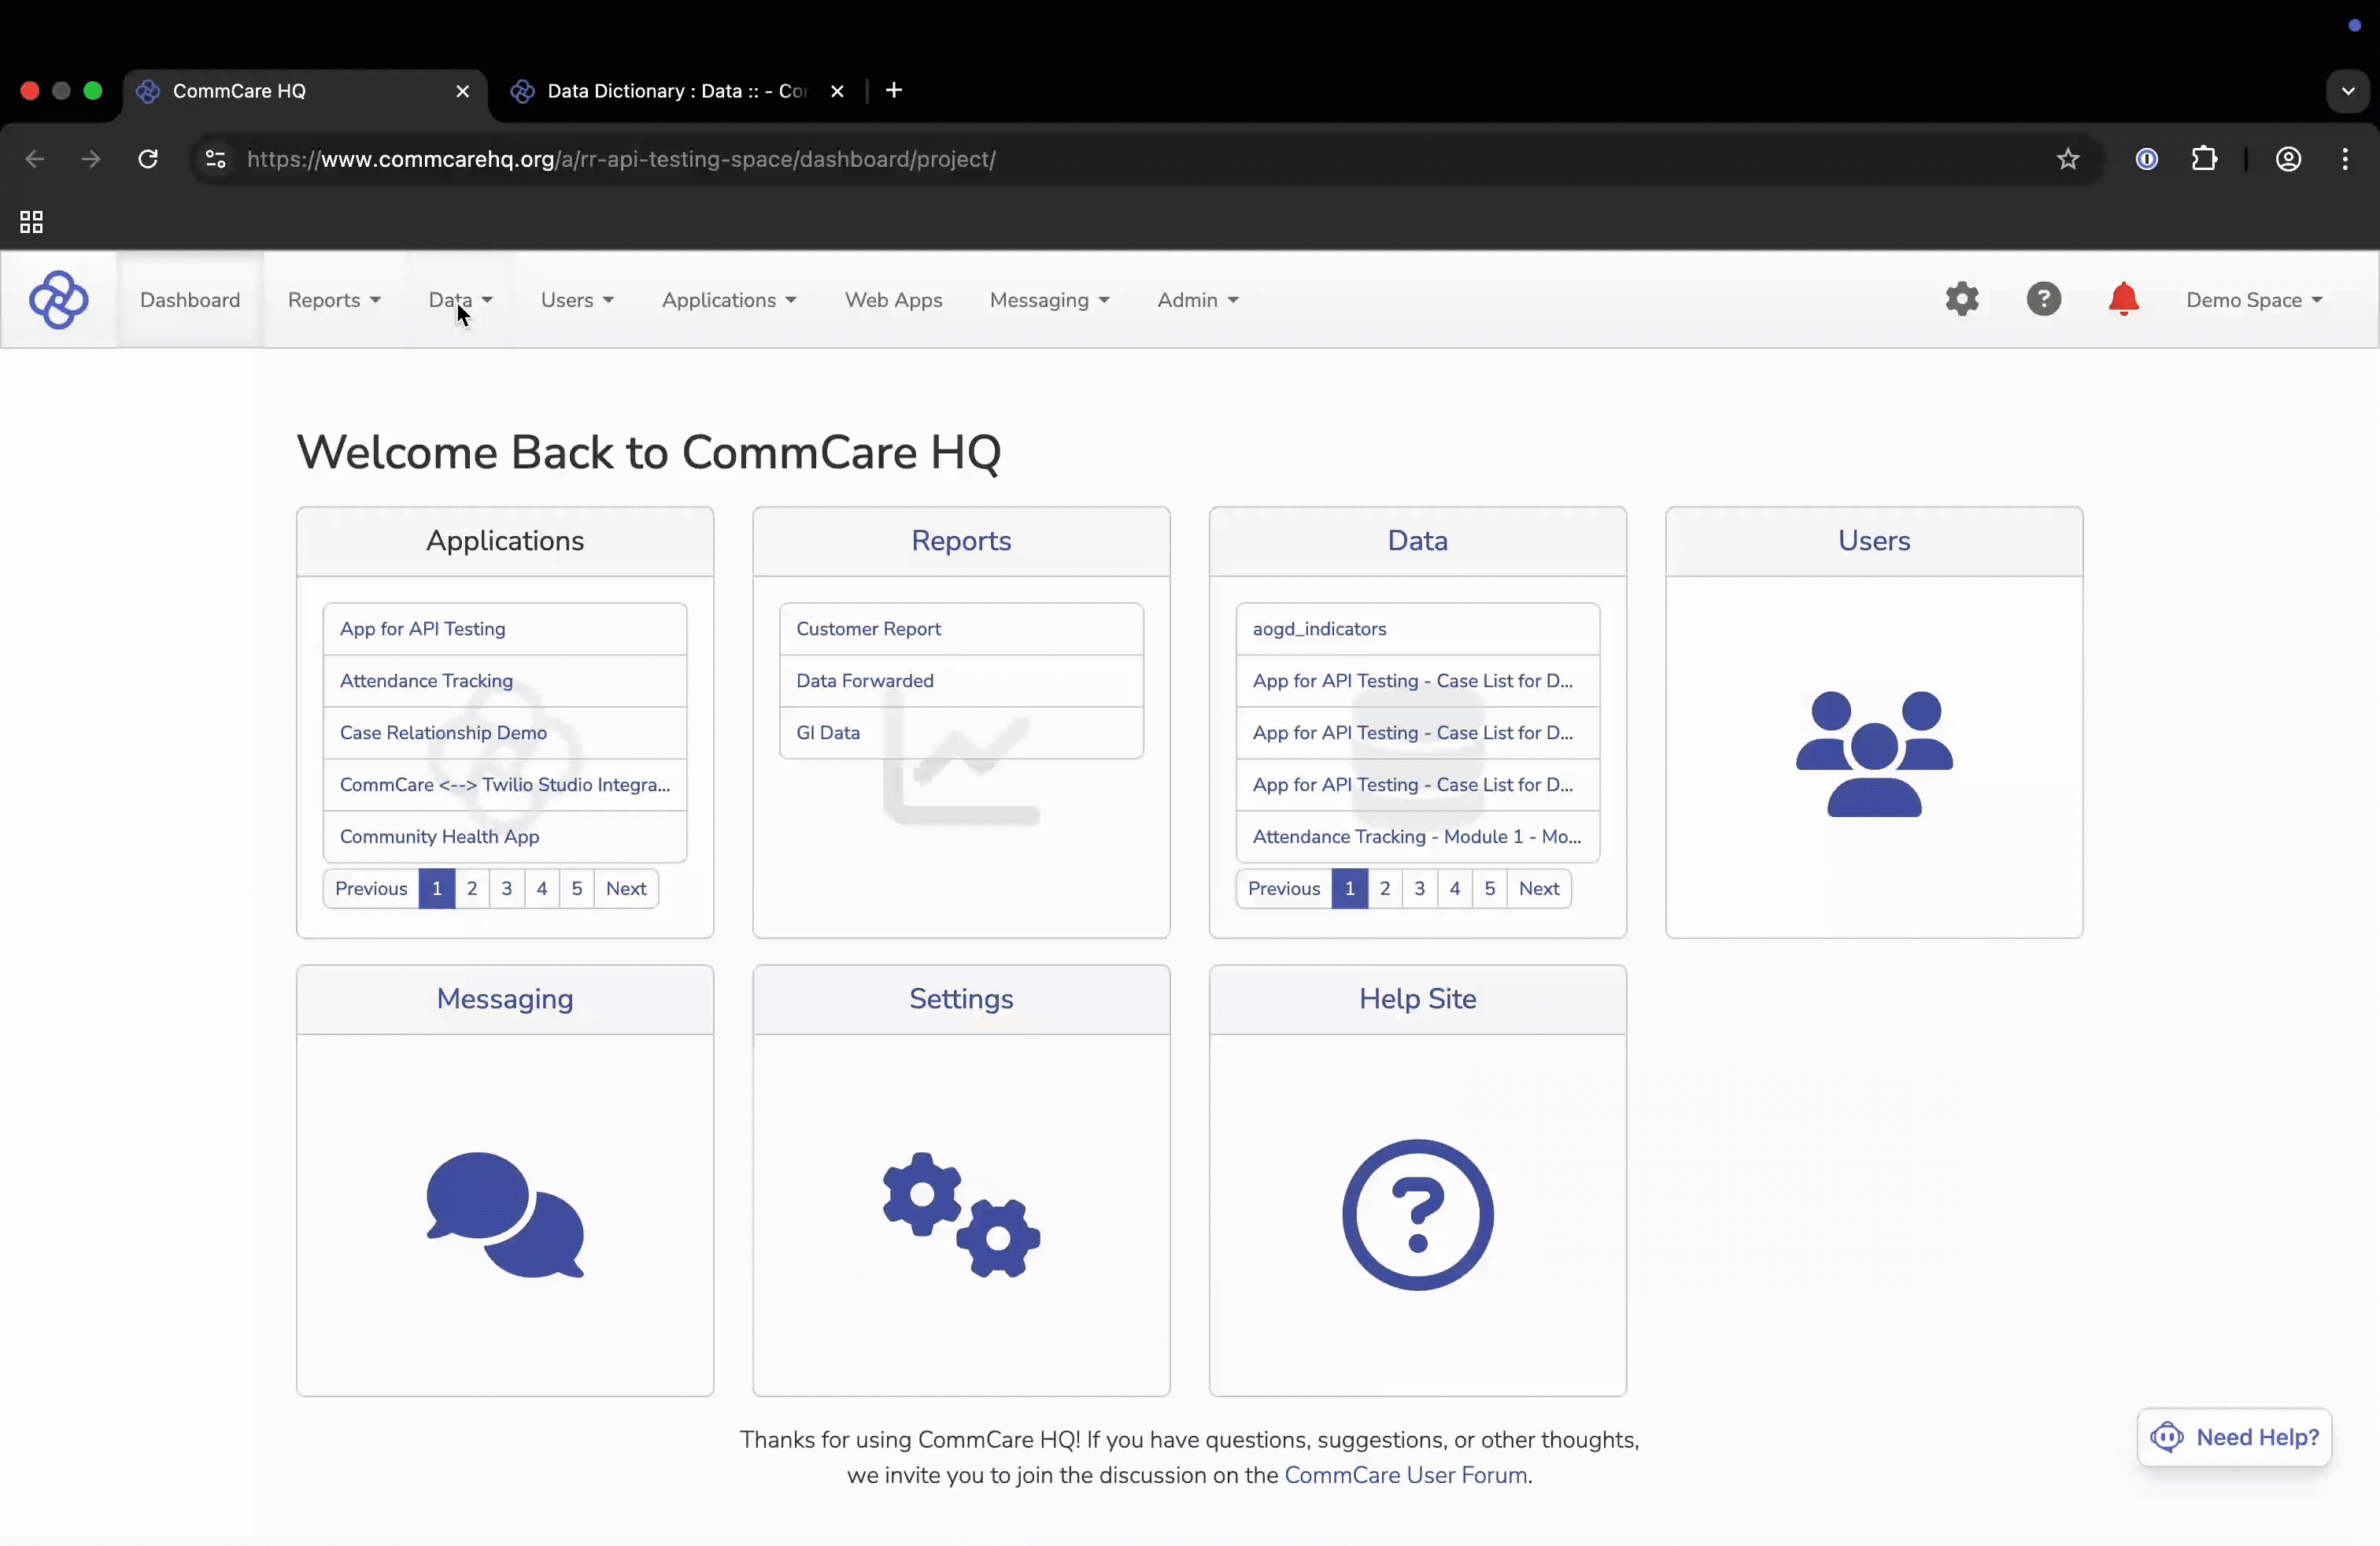Image resolution: width=2380 pixels, height=1546 pixels.
Task: Open Web Apps from navigation bar
Action: (893, 300)
